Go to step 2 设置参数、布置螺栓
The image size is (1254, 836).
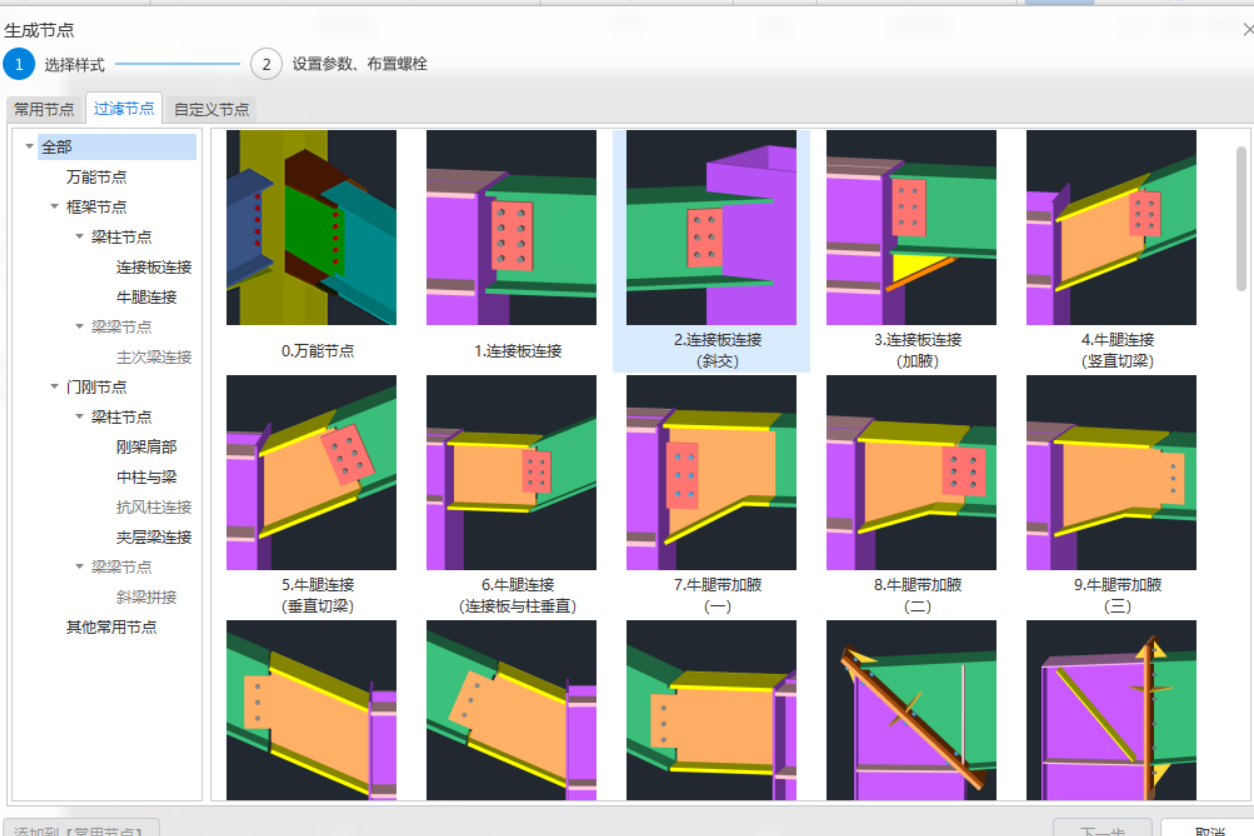click(x=340, y=64)
